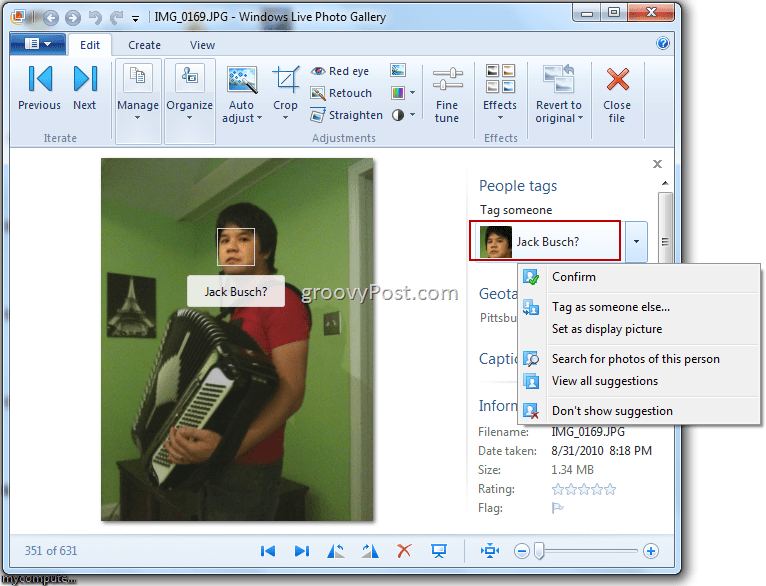Click the color adjustment icon
766x586 pixels.
point(398,92)
